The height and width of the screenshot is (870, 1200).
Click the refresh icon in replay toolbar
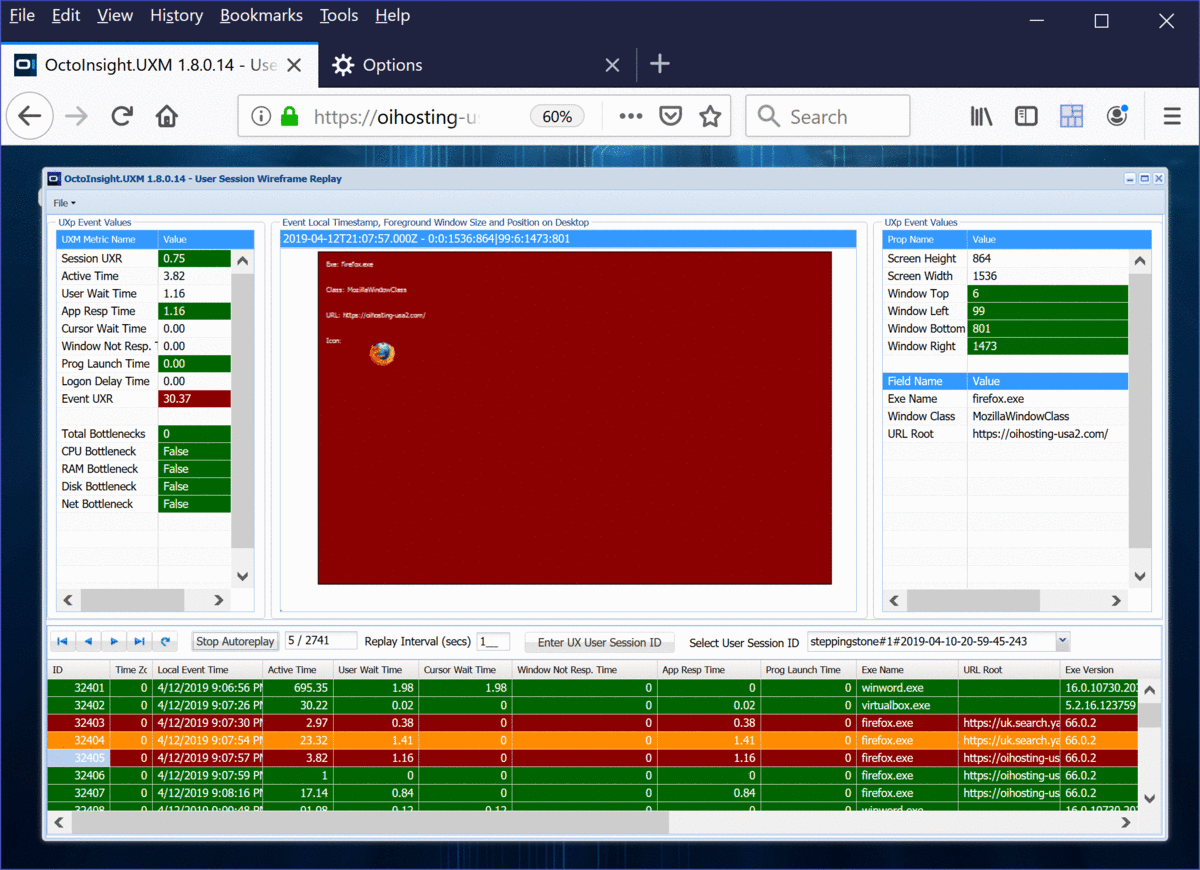[166, 641]
